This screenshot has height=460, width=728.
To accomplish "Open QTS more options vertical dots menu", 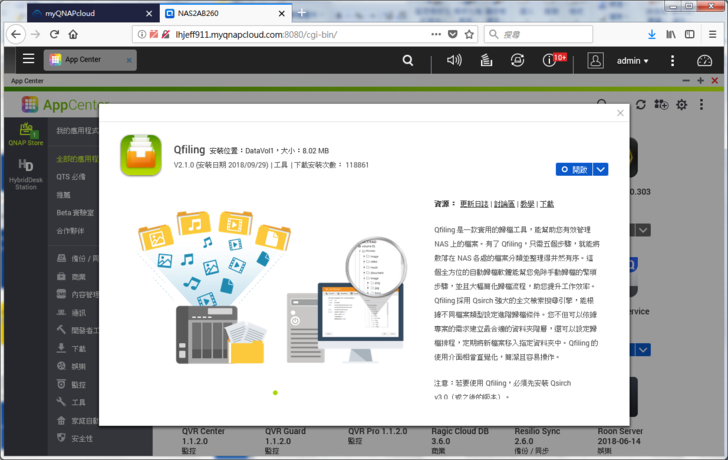I will click(672, 60).
